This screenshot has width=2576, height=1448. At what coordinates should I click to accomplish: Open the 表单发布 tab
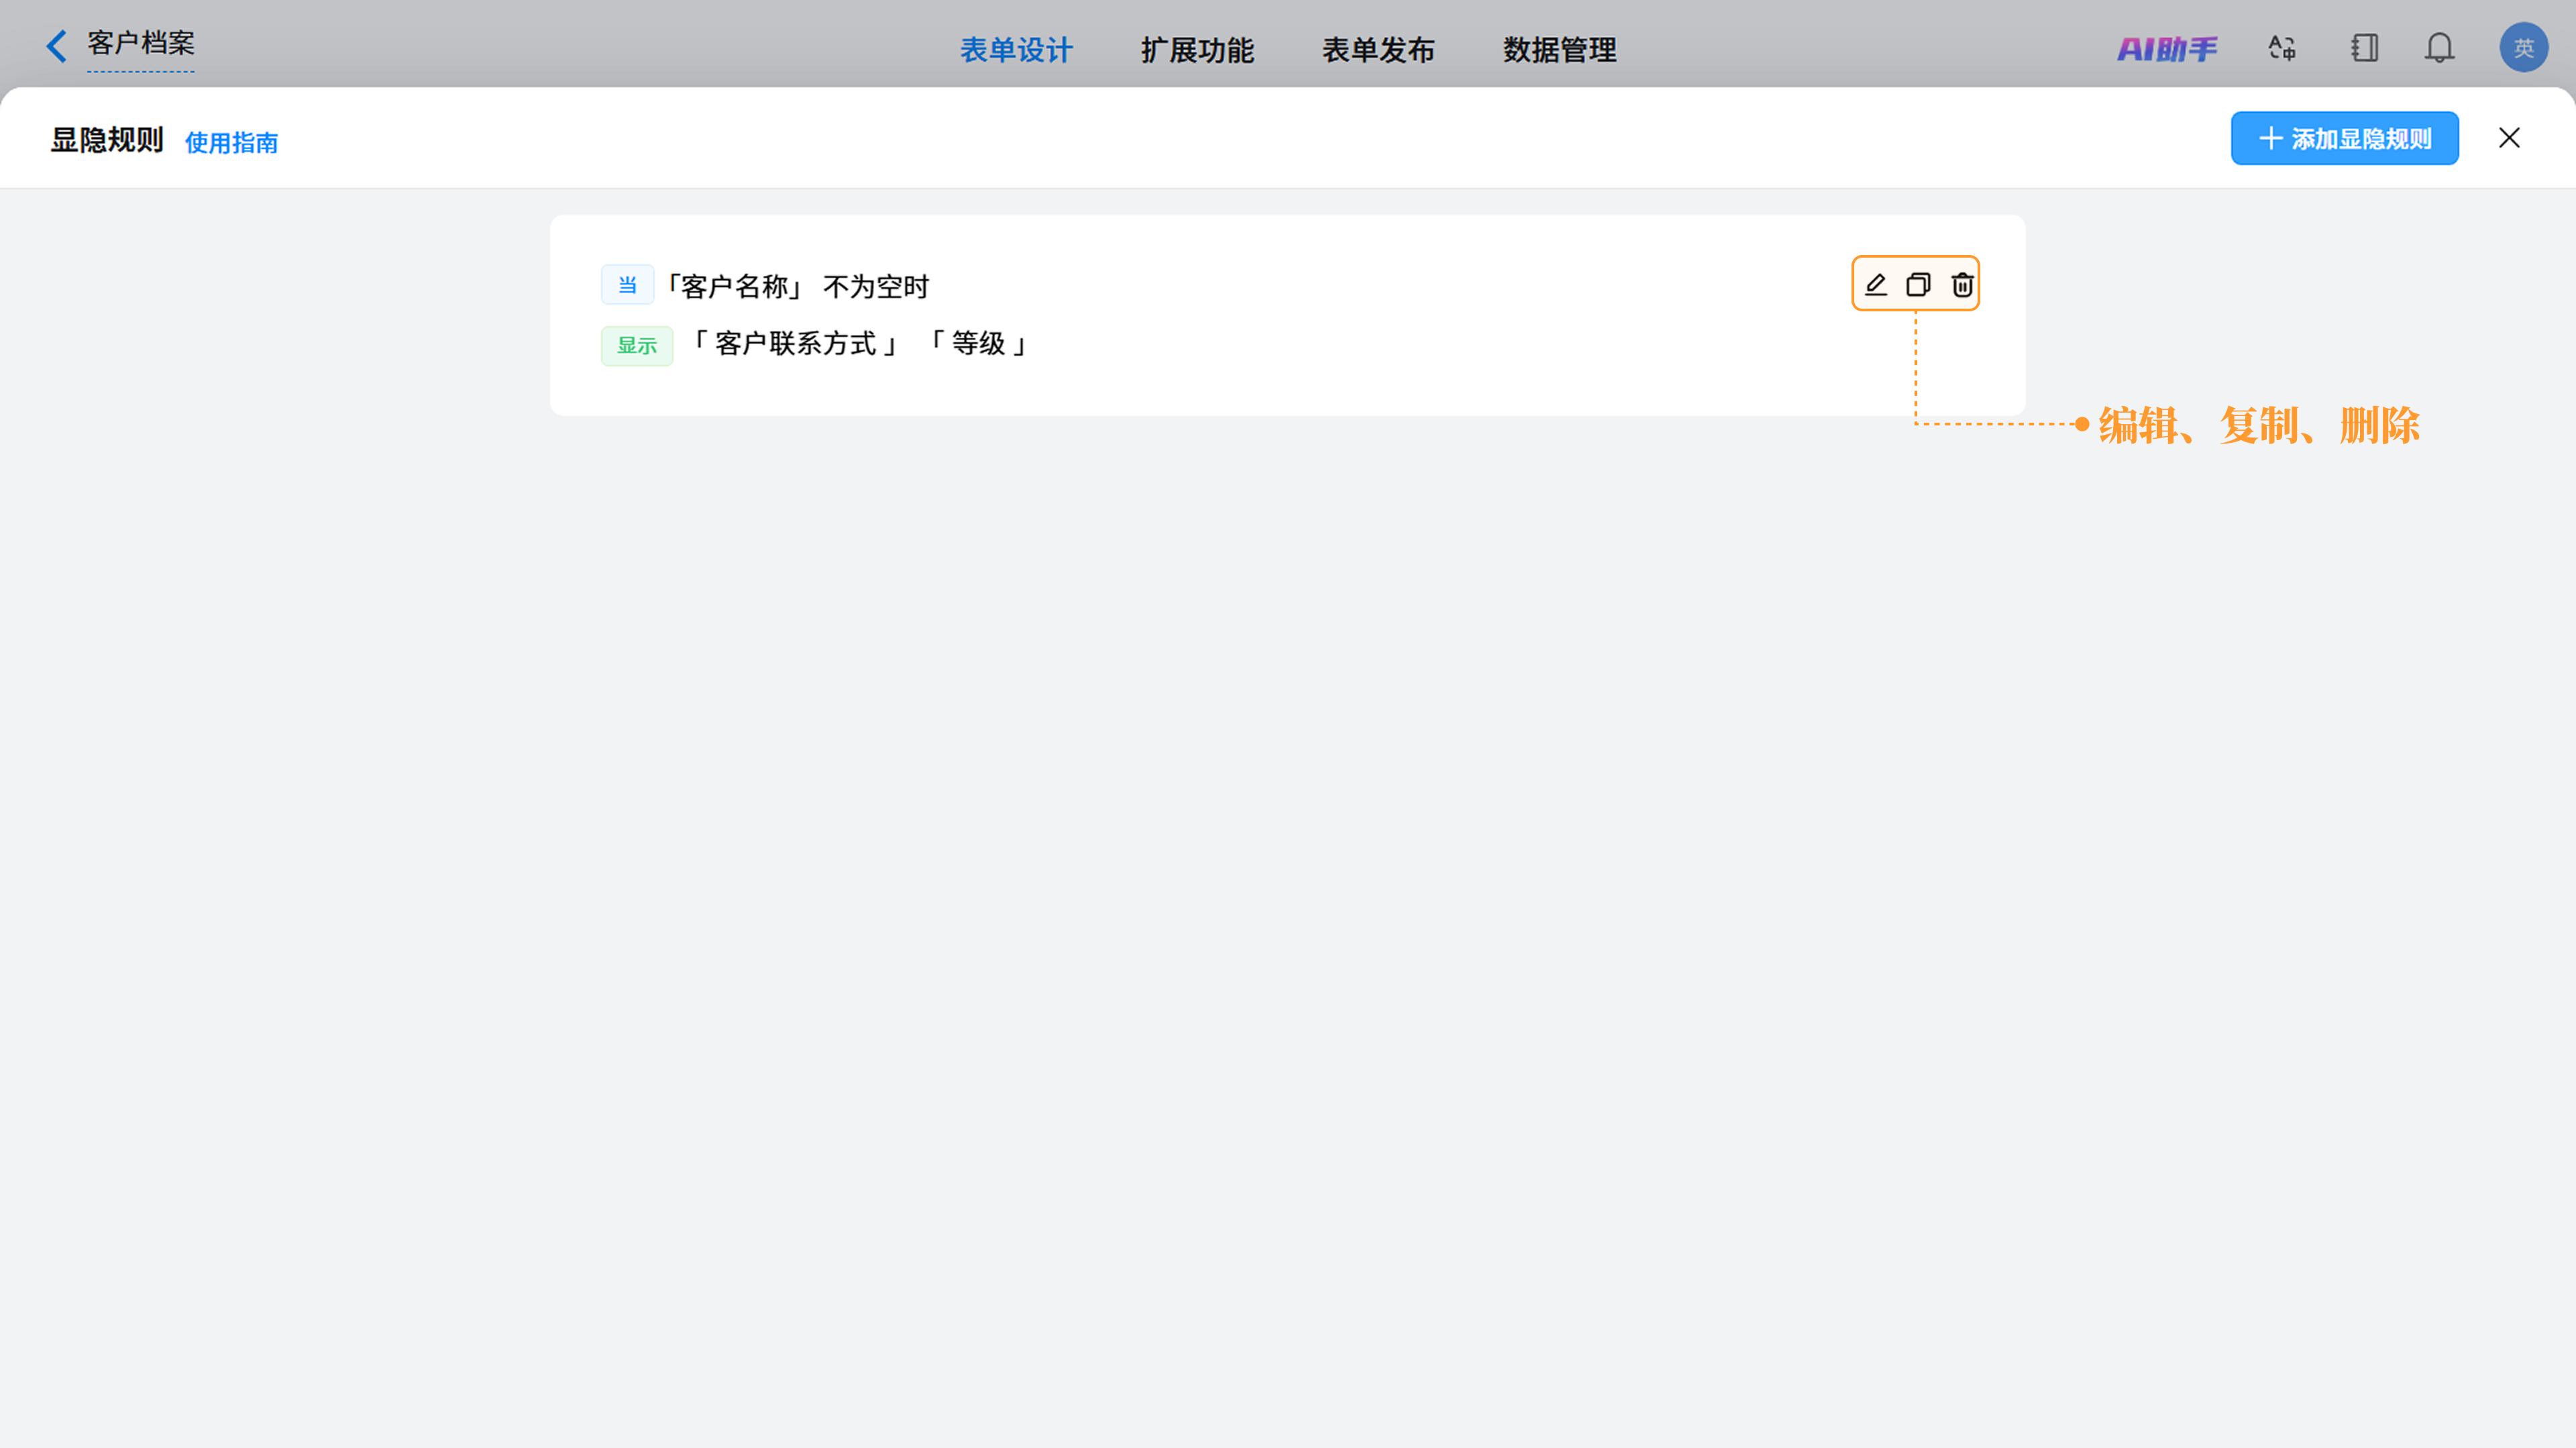pos(1378,50)
